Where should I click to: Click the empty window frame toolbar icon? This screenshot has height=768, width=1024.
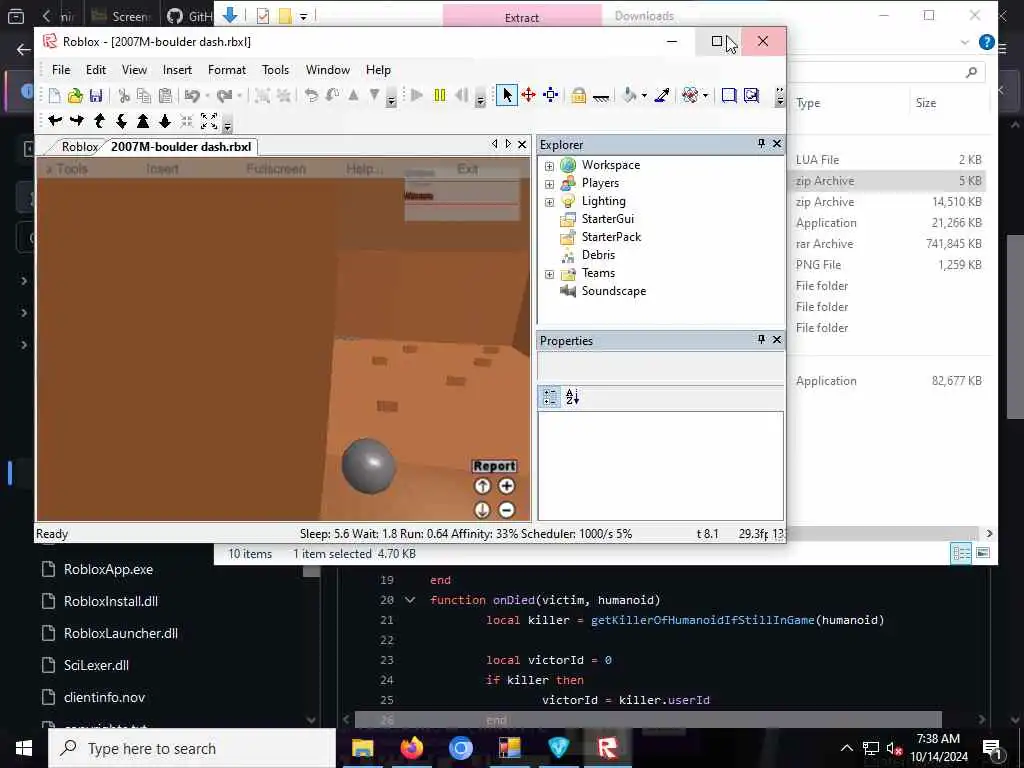coord(729,95)
